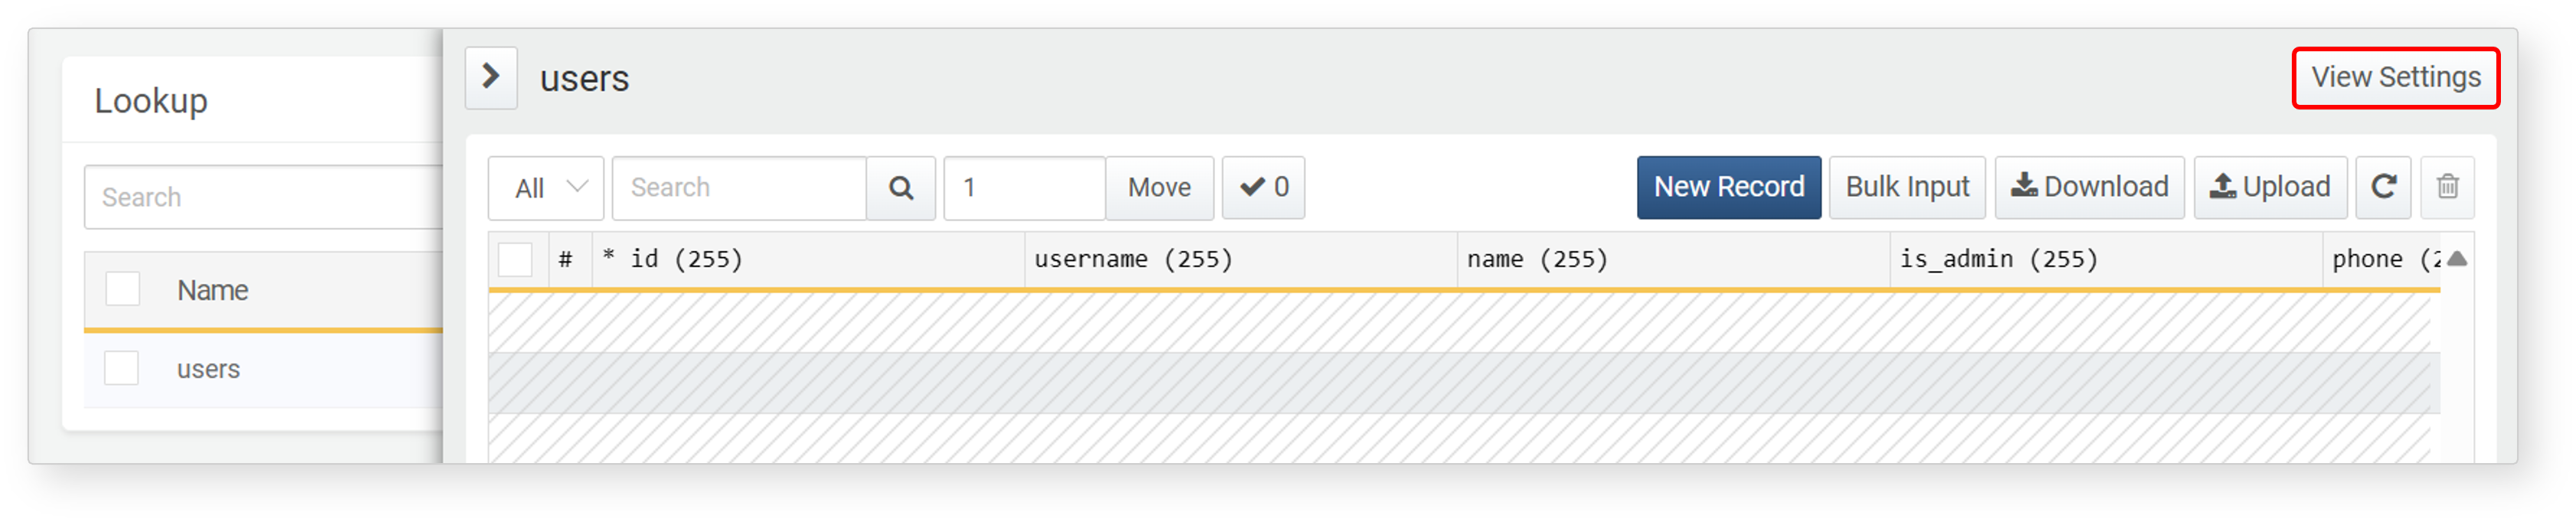The width and height of the screenshot is (2576, 522).
Task: Click the trash delete icon
Action: (x=2446, y=187)
